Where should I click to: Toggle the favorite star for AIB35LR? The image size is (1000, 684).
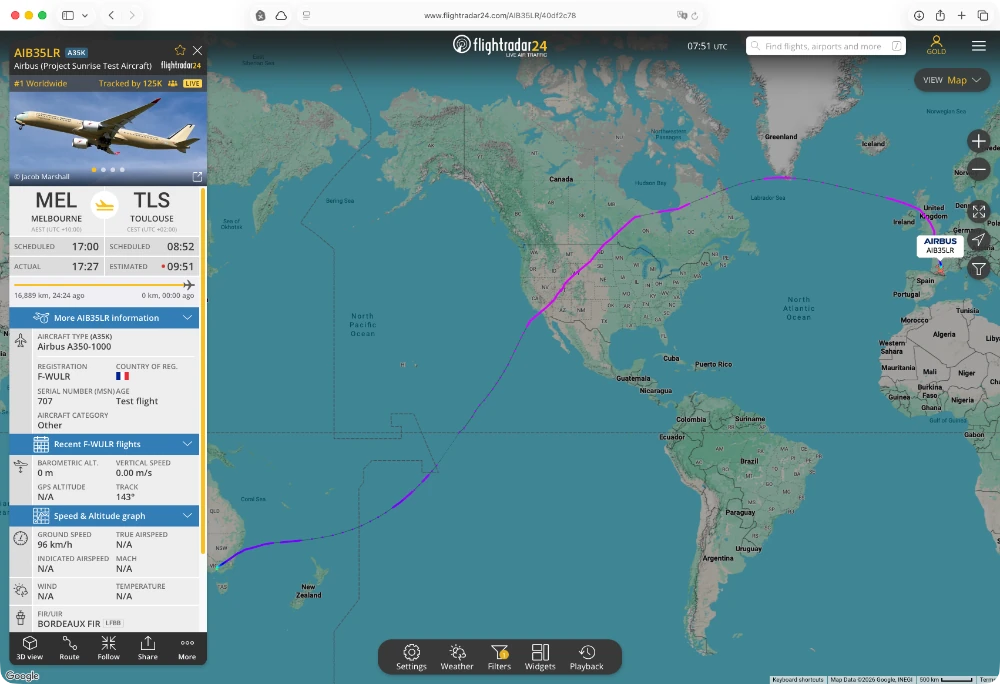pyautogui.click(x=180, y=50)
